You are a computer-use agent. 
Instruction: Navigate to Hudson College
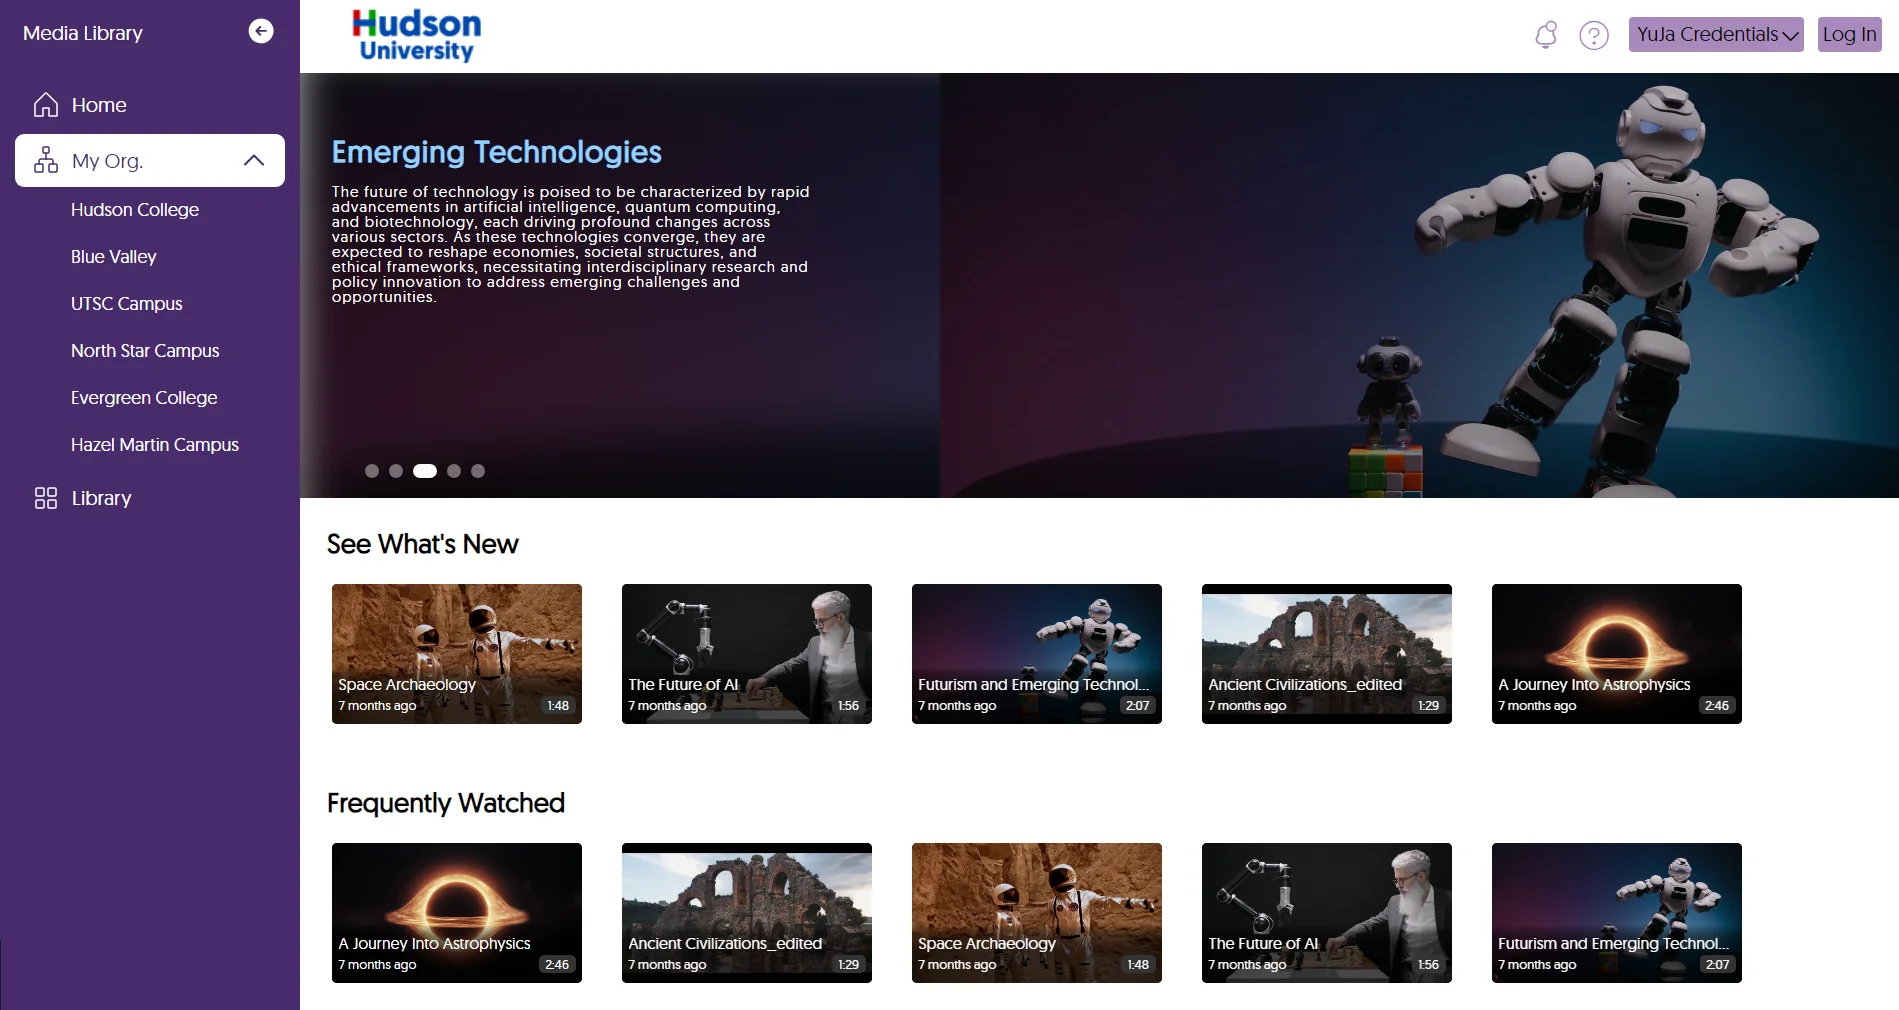pyautogui.click(x=134, y=210)
